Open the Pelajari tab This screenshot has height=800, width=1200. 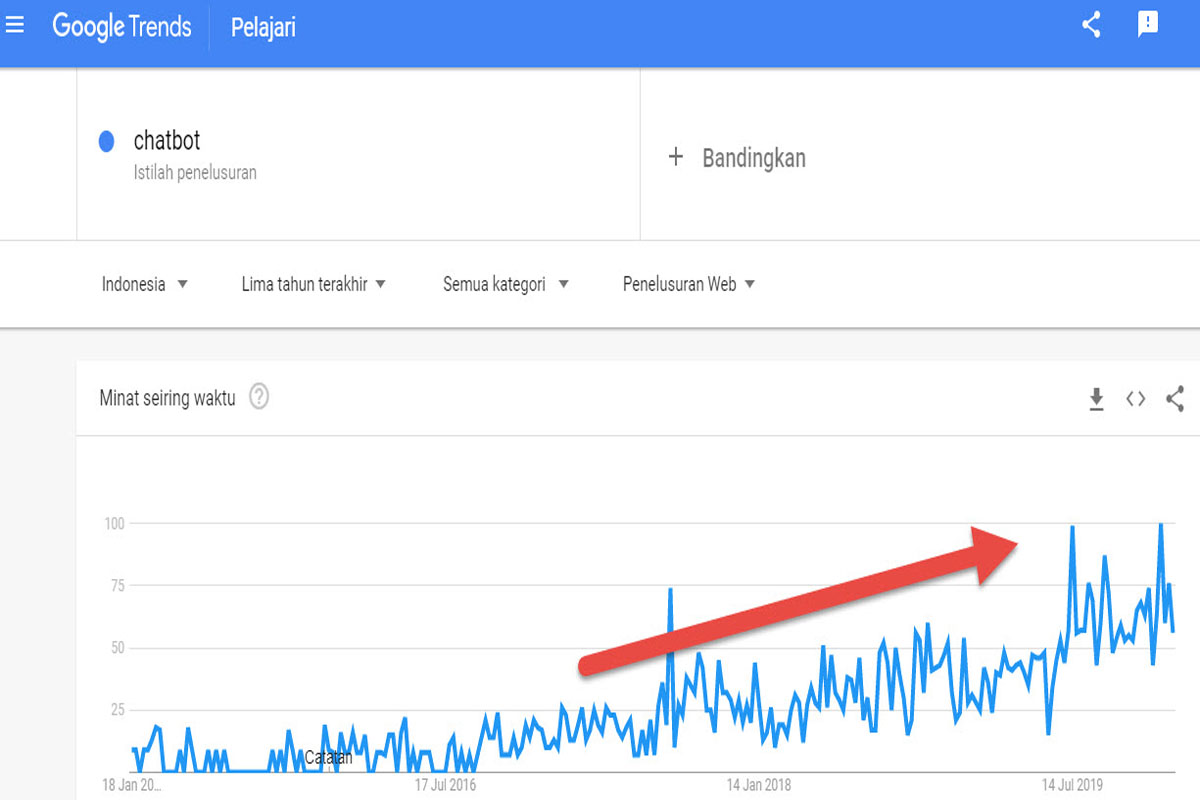pos(263,28)
